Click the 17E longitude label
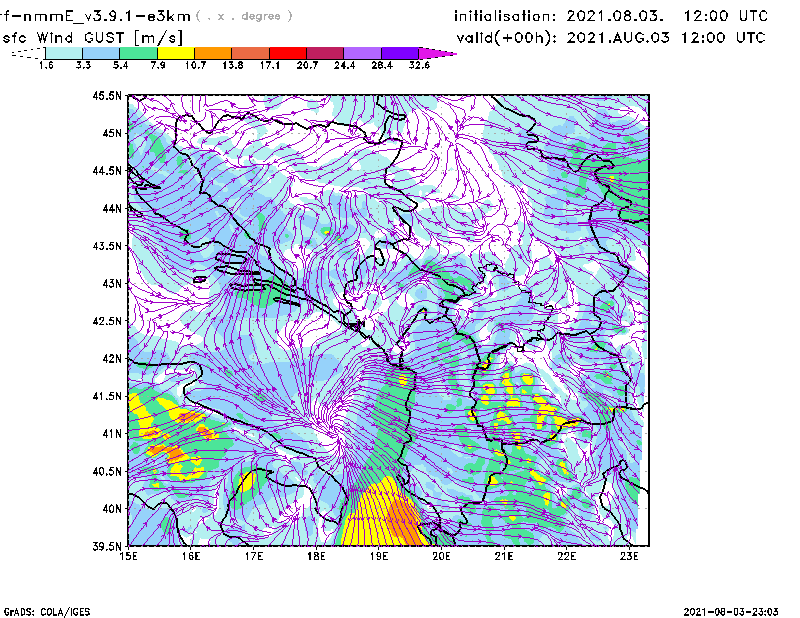The image size is (800, 618). [254, 556]
